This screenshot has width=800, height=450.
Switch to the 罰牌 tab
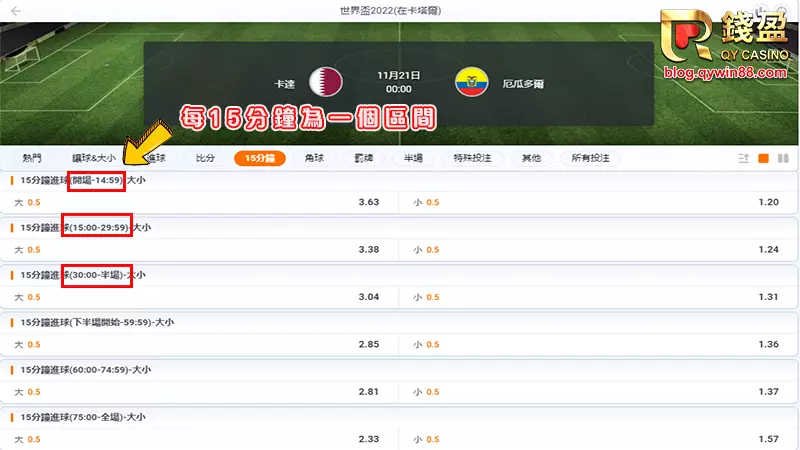click(364, 158)
